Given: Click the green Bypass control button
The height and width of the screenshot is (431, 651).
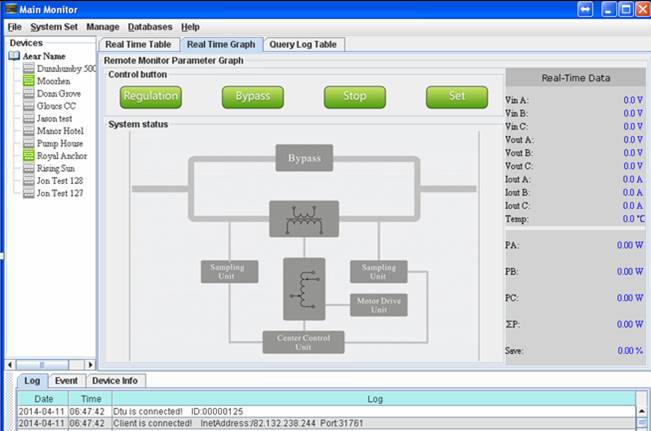Looking at the screenshot, I should click(253, 97).
